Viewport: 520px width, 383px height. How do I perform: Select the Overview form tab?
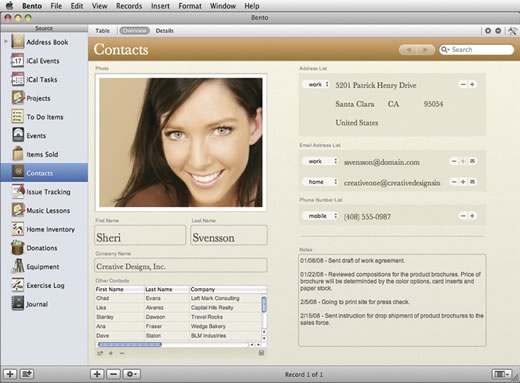(134, 31)
